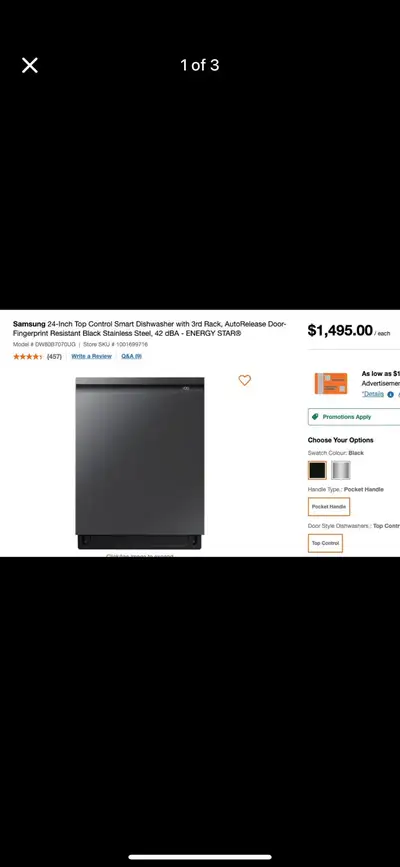400x867 pixels.
Task: Tap the home indicator bar at bottom
Action: [200, 857]
